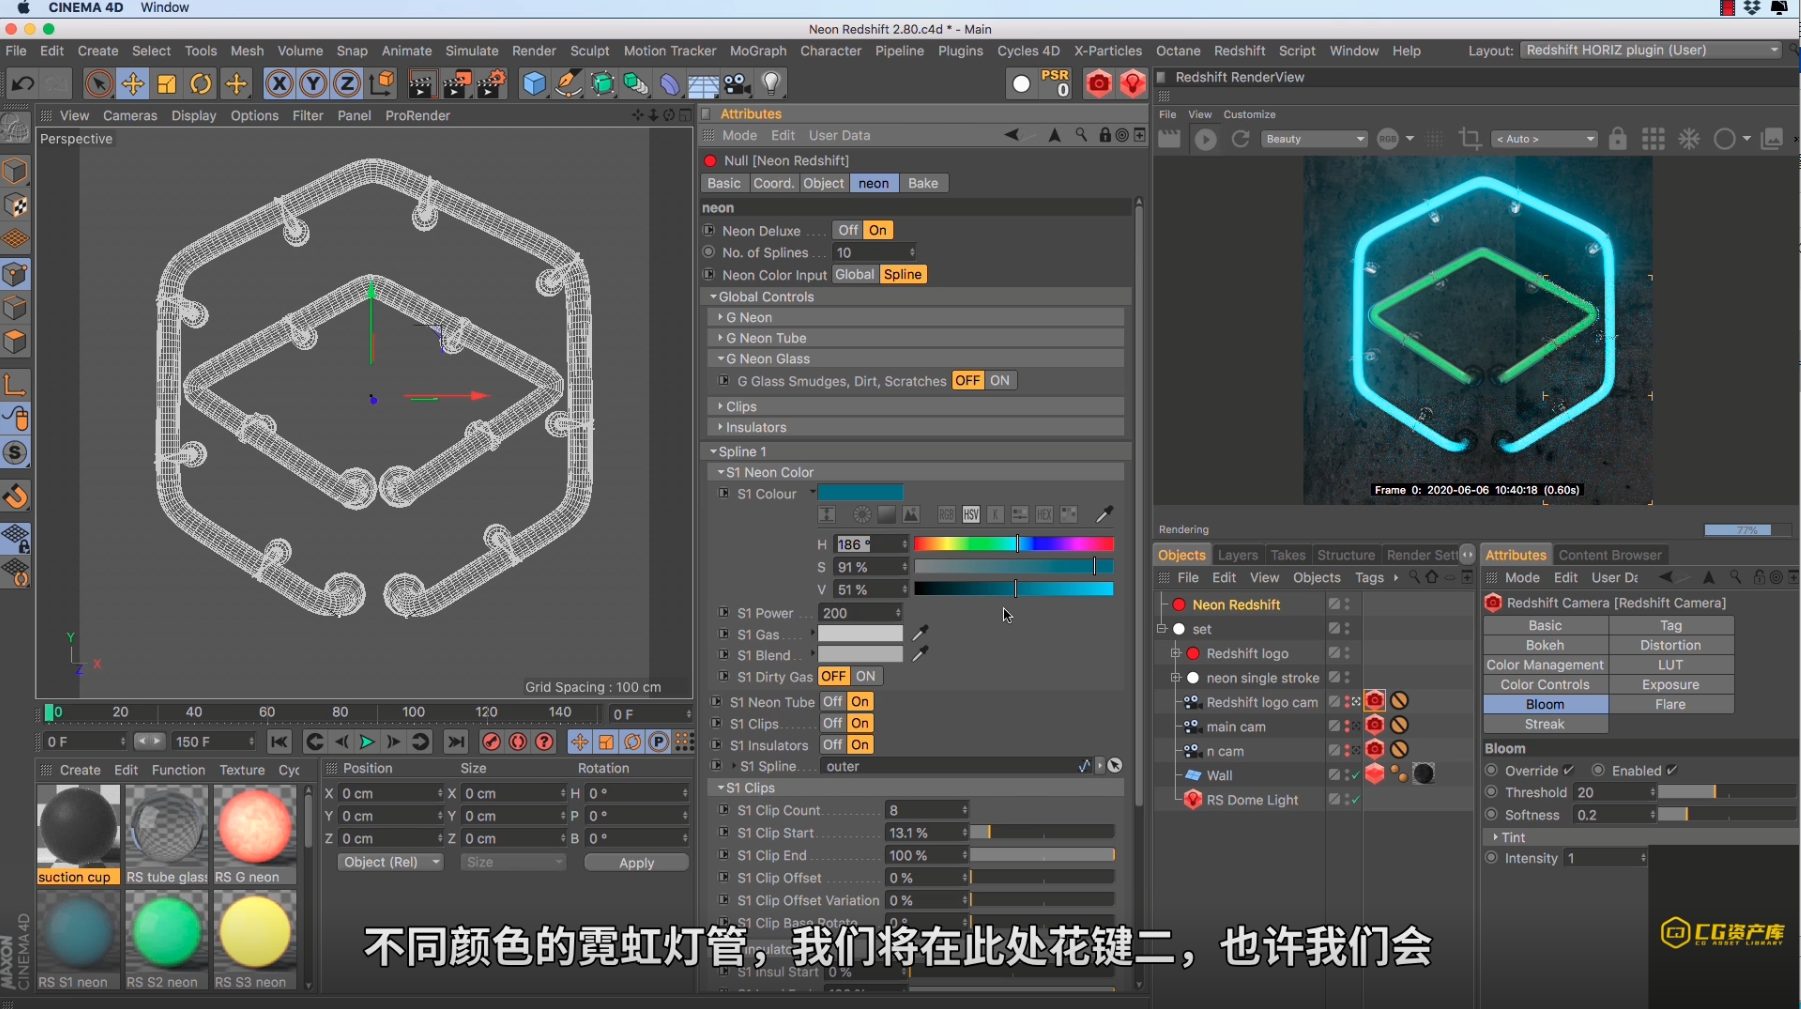Open the Layout Redshift HORIZ dropdown

tap(1651, 50)
